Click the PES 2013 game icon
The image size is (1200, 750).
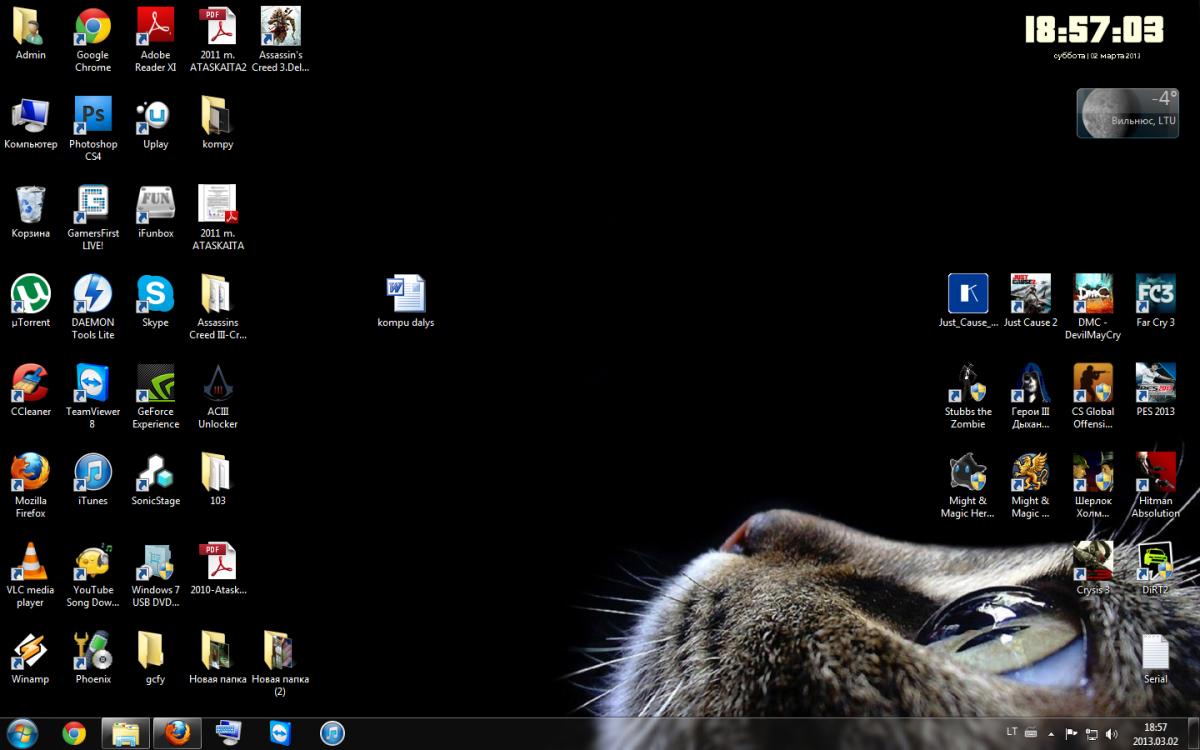tap(1155, 383)
